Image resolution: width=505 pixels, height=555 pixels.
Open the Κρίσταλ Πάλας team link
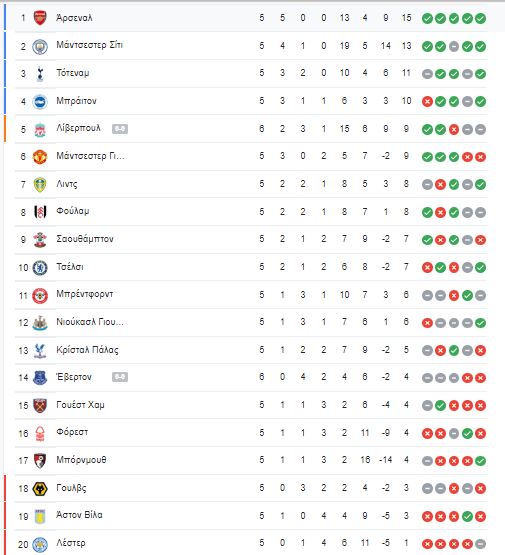tap(87, 350)
